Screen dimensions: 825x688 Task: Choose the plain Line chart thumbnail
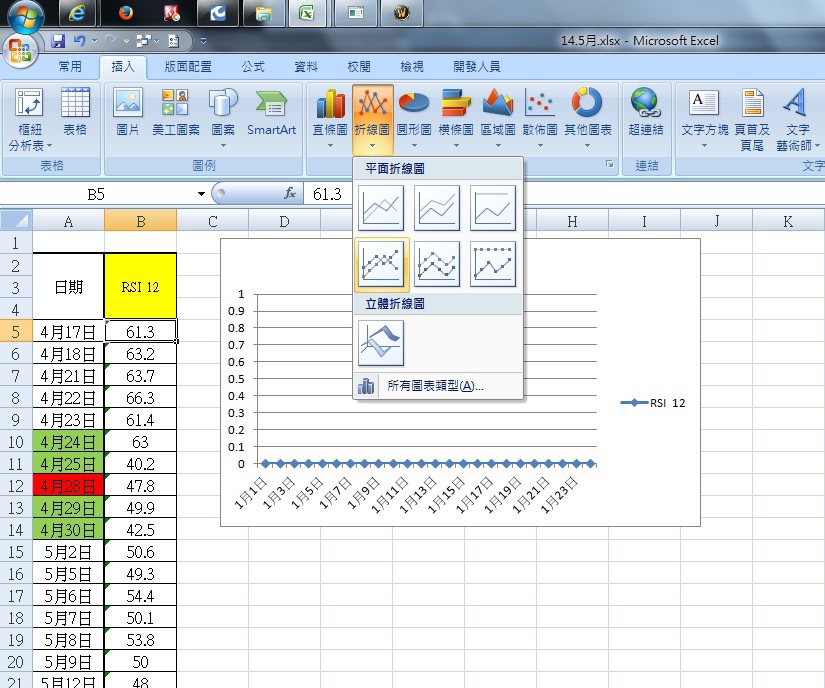coord(381,208)
